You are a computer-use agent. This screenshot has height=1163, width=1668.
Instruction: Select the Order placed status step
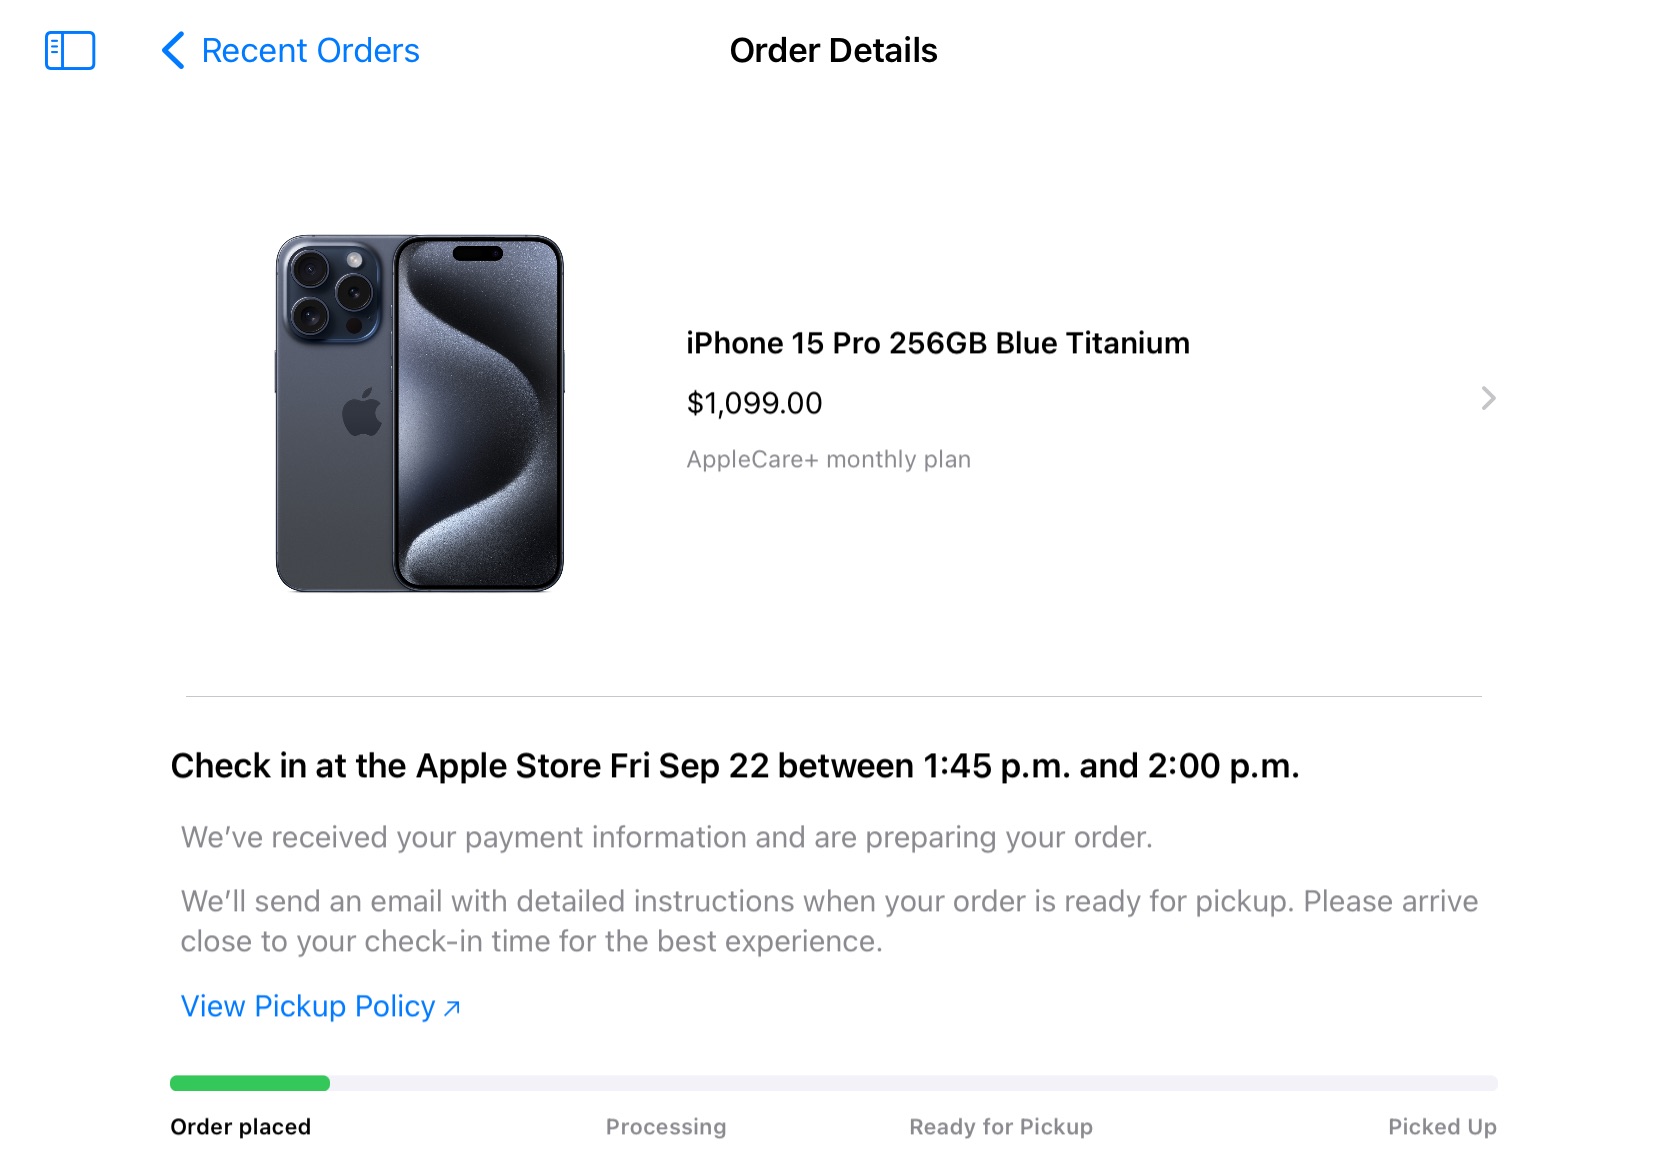(x=241, y=1127)
